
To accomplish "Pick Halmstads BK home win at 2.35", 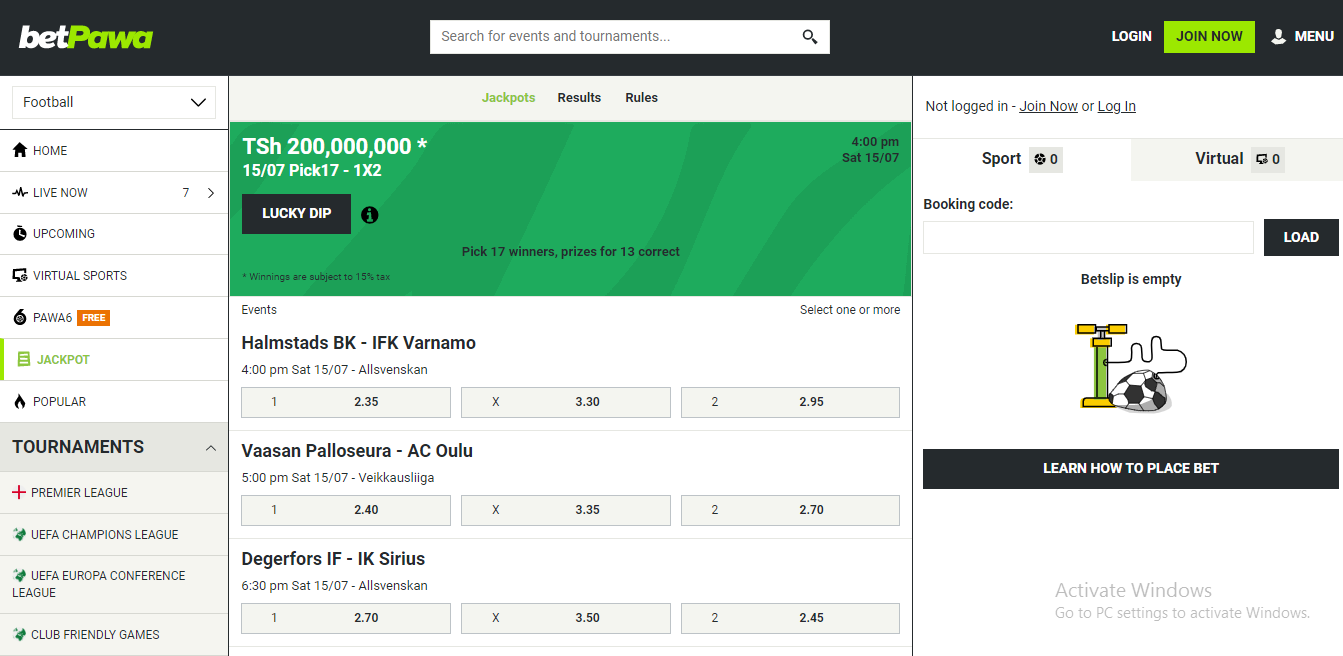I will pyautogui.click(x=346, y=402).
